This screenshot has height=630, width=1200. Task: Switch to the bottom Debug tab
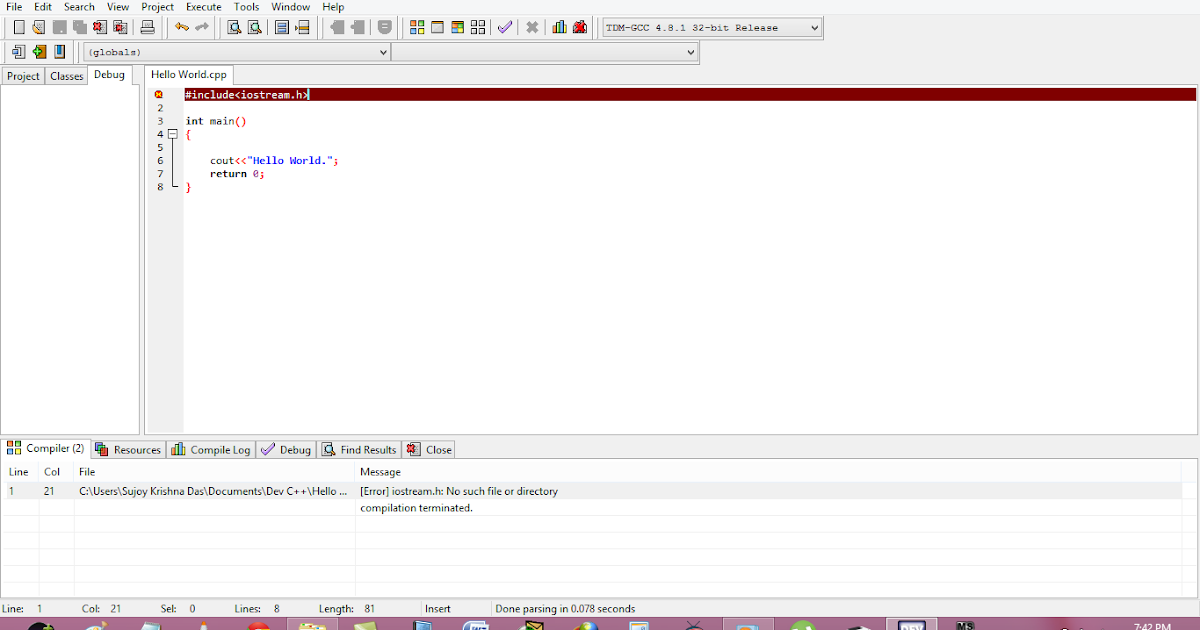point(286,450)
